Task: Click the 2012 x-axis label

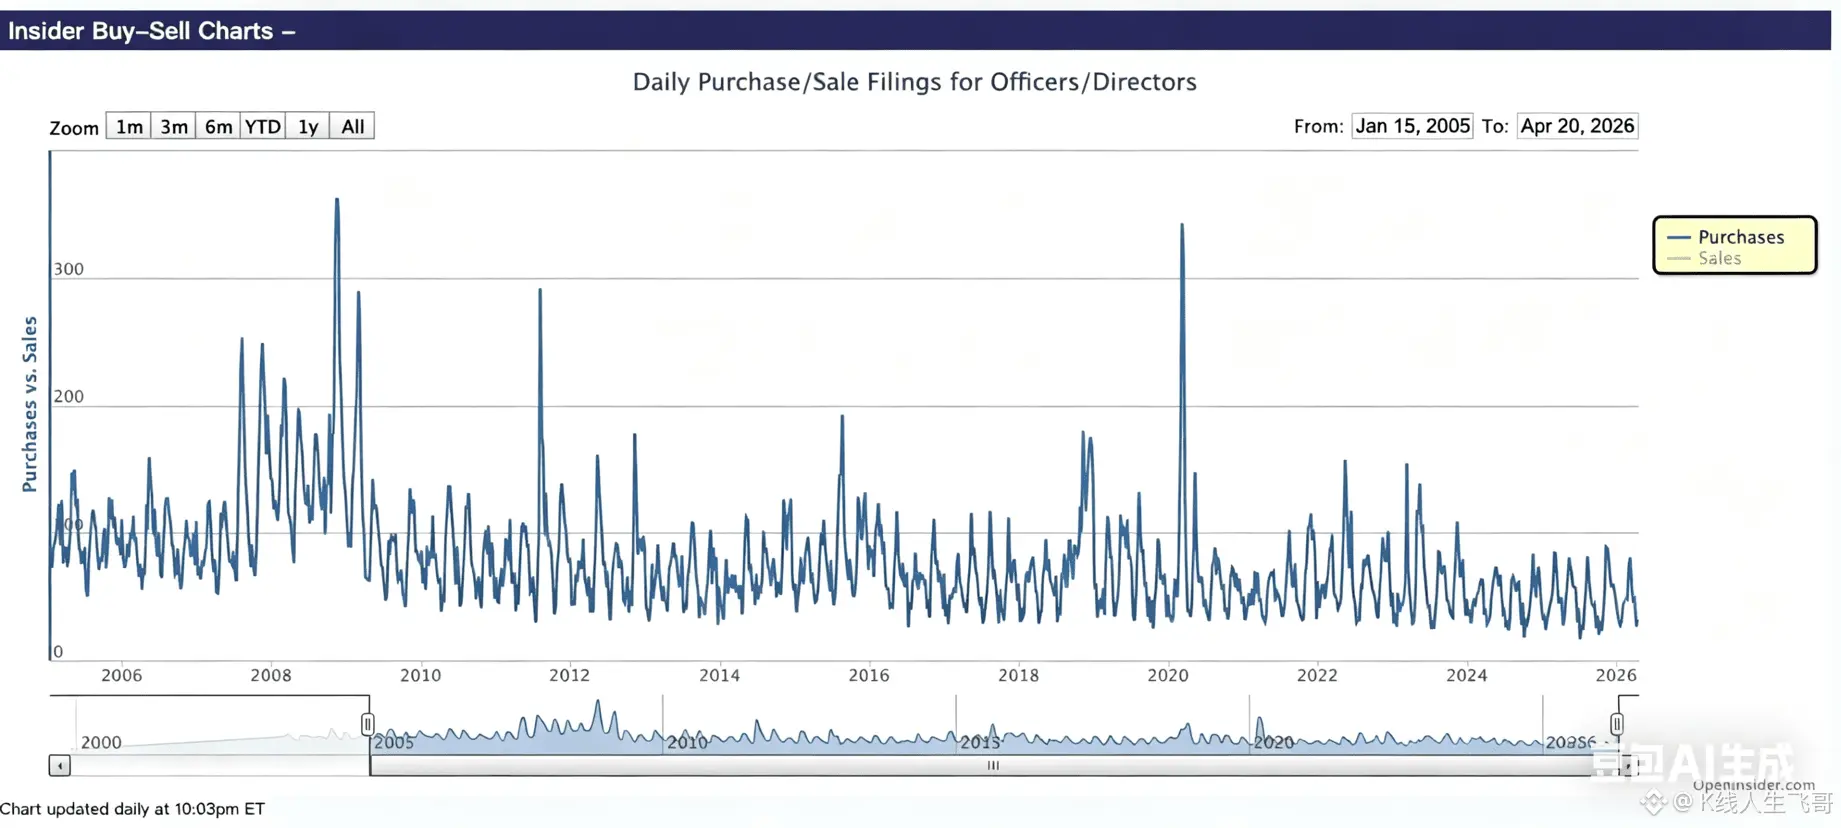Action: coord(570,675)
